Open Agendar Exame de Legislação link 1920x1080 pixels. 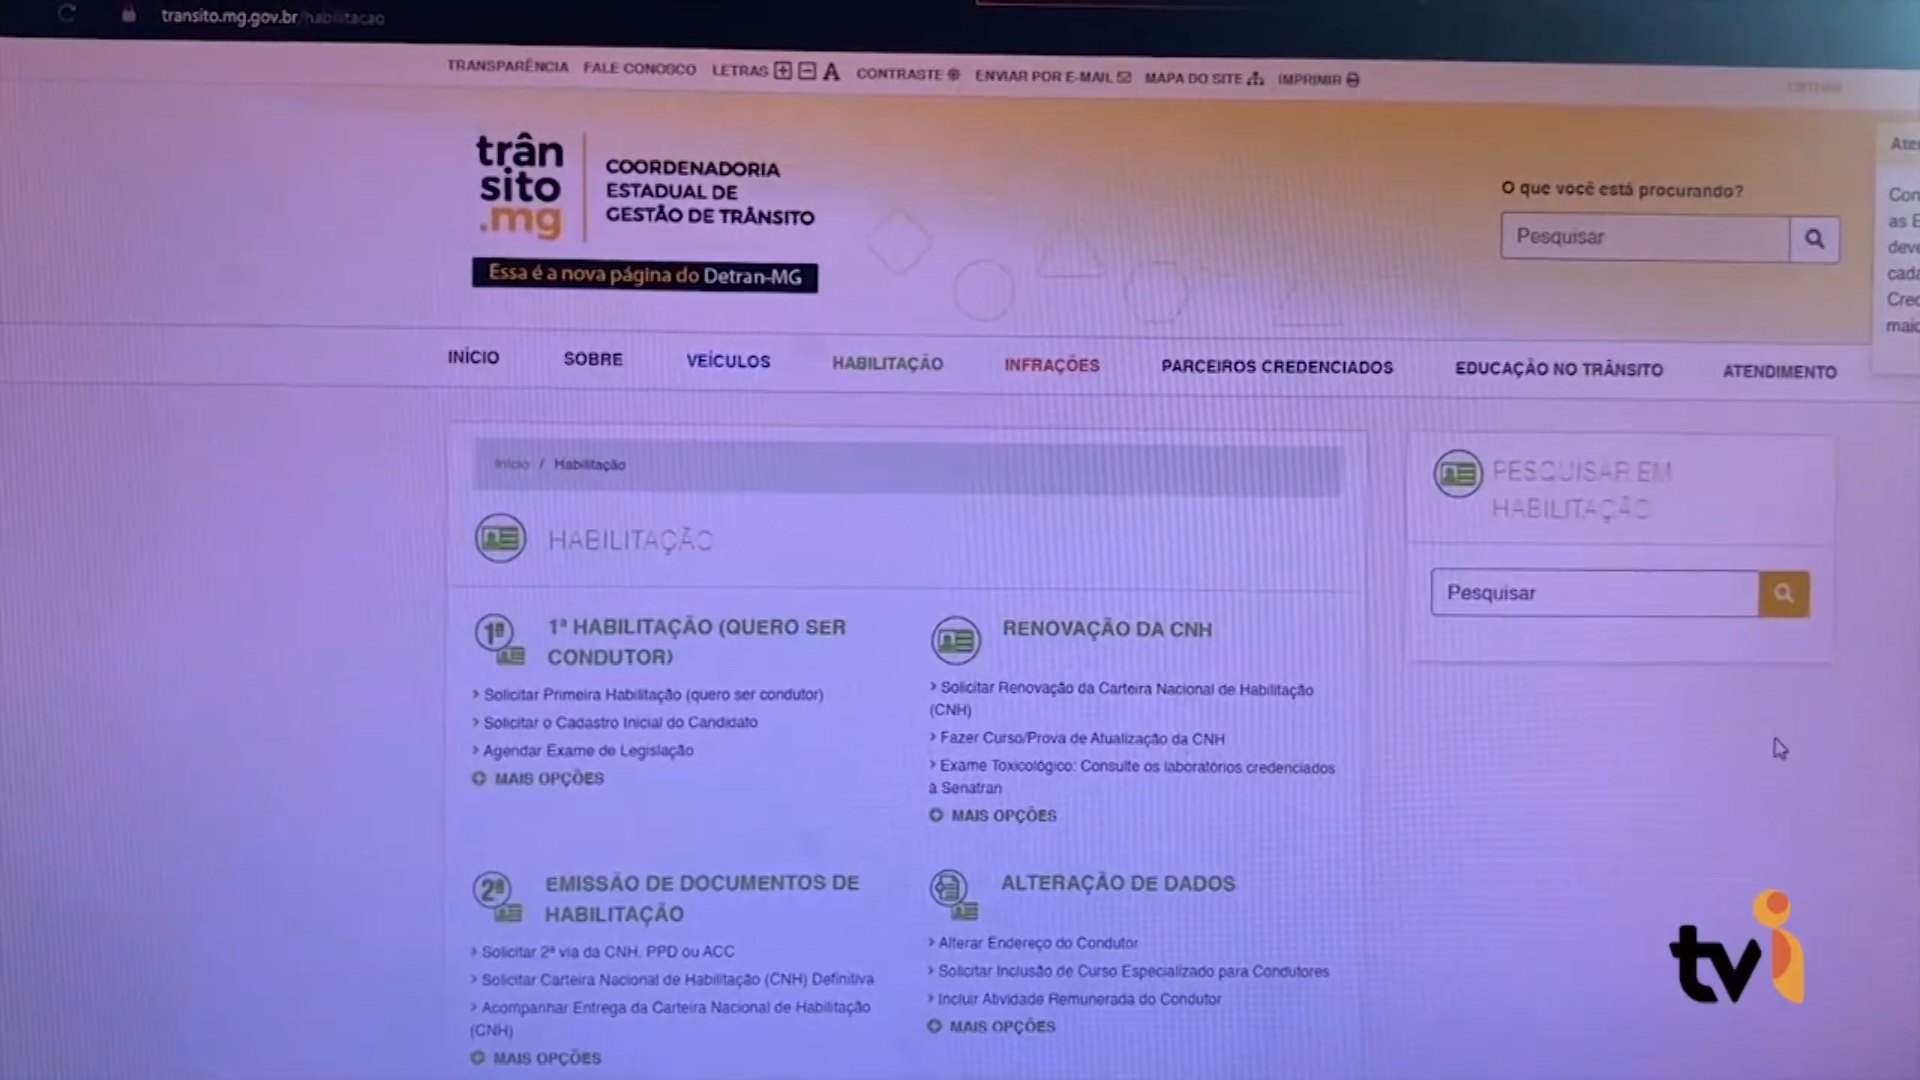(588, 750)
